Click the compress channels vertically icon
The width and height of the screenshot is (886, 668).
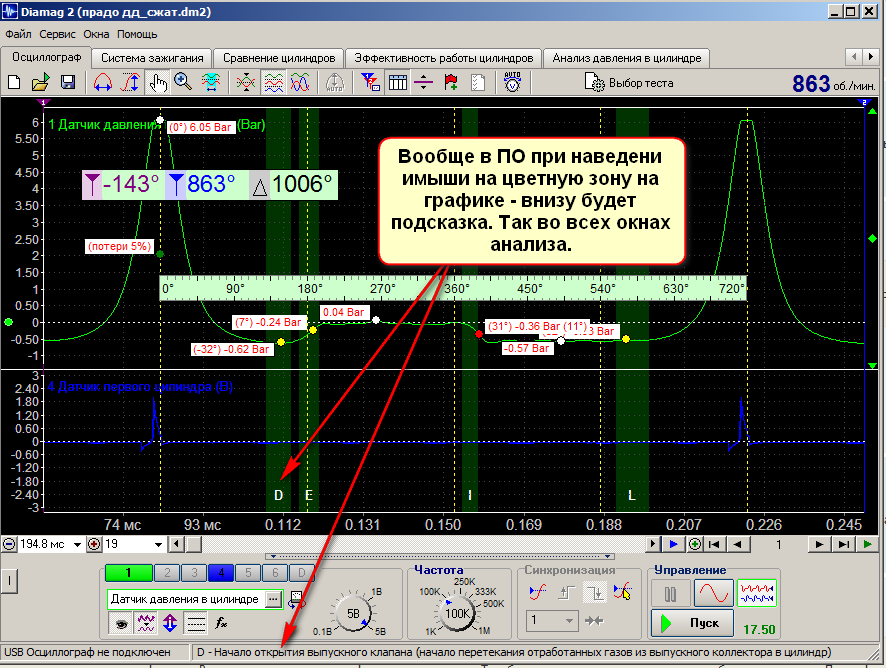pos(246,83)
